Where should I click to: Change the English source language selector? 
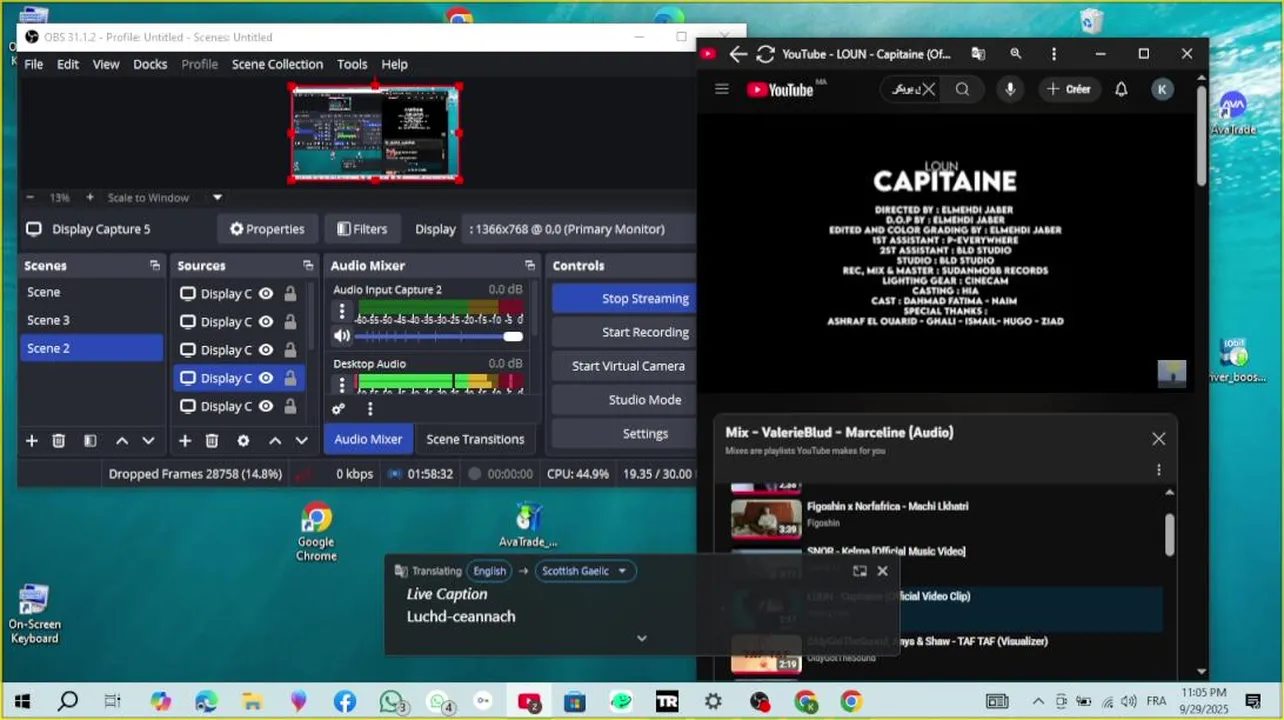[x=489, y=571]
